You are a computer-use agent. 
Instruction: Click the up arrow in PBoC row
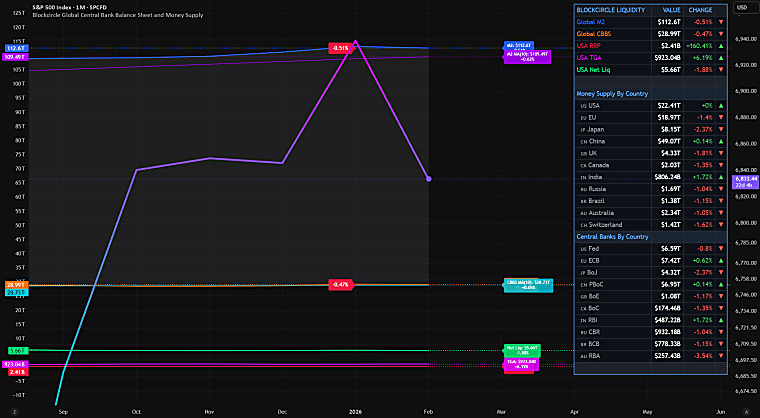[x=721, y=285]
